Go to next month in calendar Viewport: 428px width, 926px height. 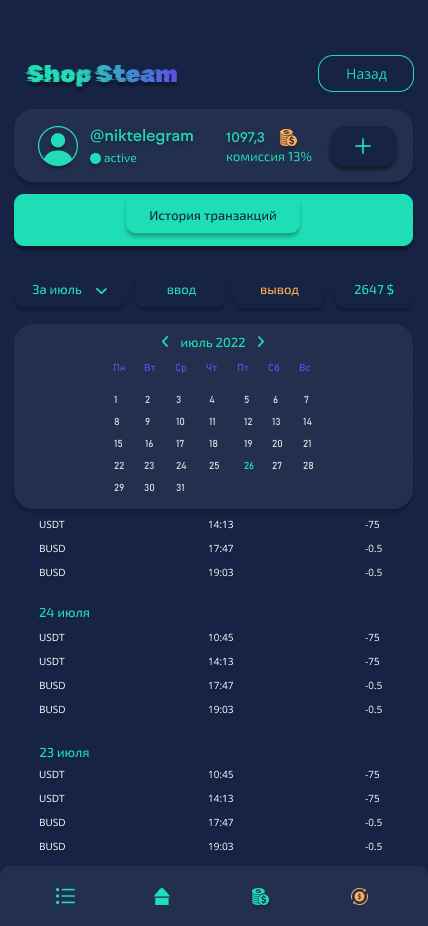[261, 341]
